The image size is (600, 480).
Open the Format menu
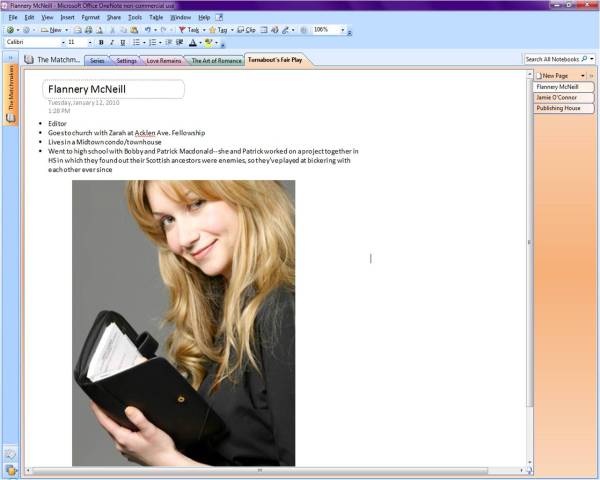(90, 17)
